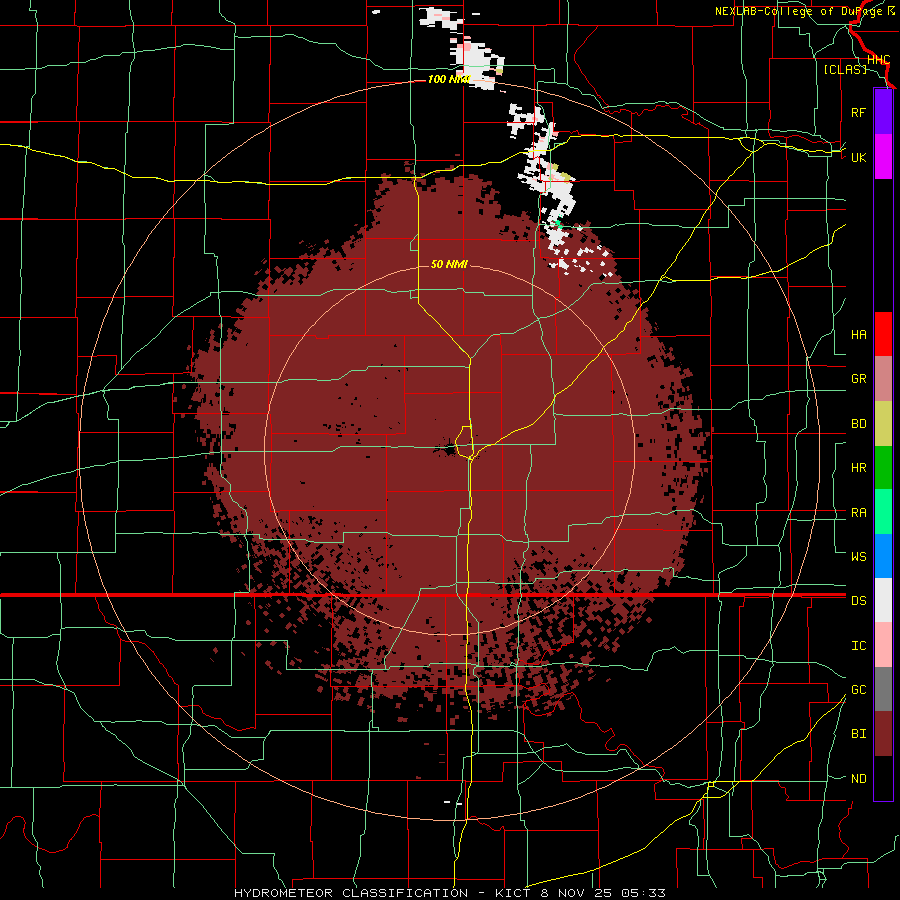Viewport: 900px width, 900px height.
Task: Click the 50 NMI range ring label
Action: [449, 265]
